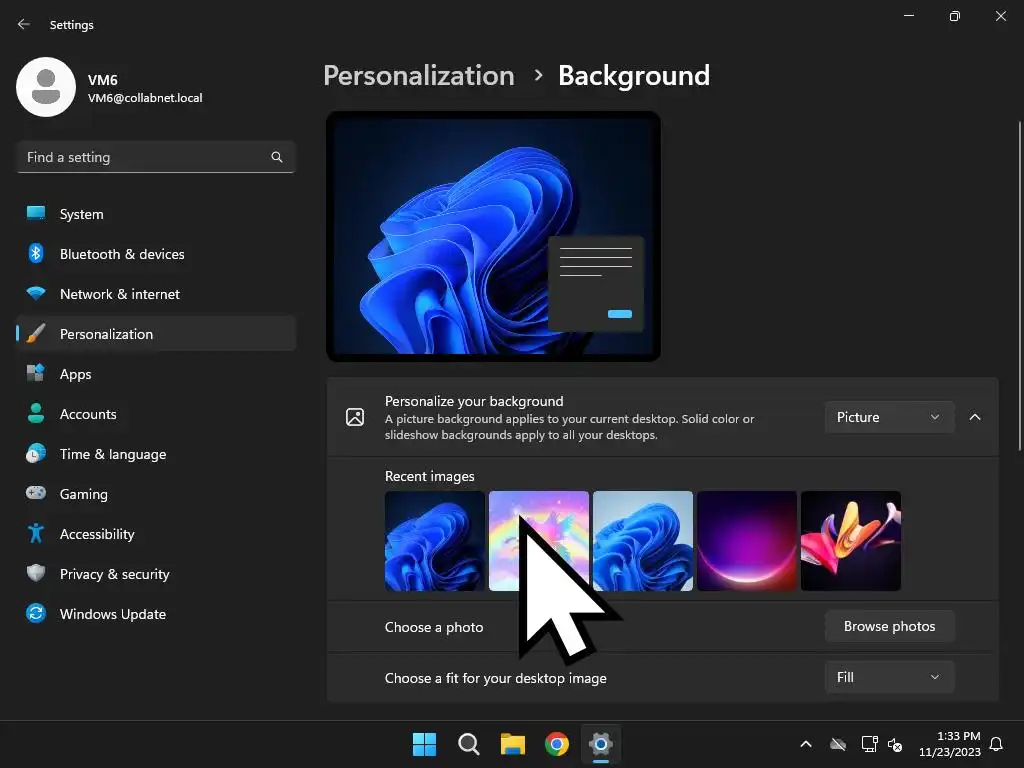Click the VM6@collabnet.local account text
The height and width of the screenshot is (768, 1024).
click(x=145, y=98)
